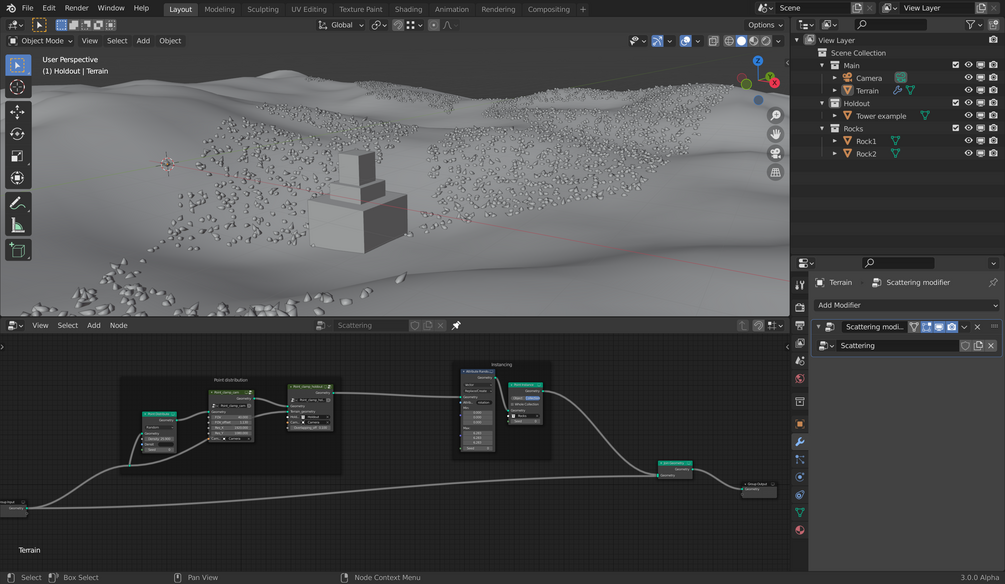
Task: Collapse the Holdout collection
Action: [x=822, y=103]
